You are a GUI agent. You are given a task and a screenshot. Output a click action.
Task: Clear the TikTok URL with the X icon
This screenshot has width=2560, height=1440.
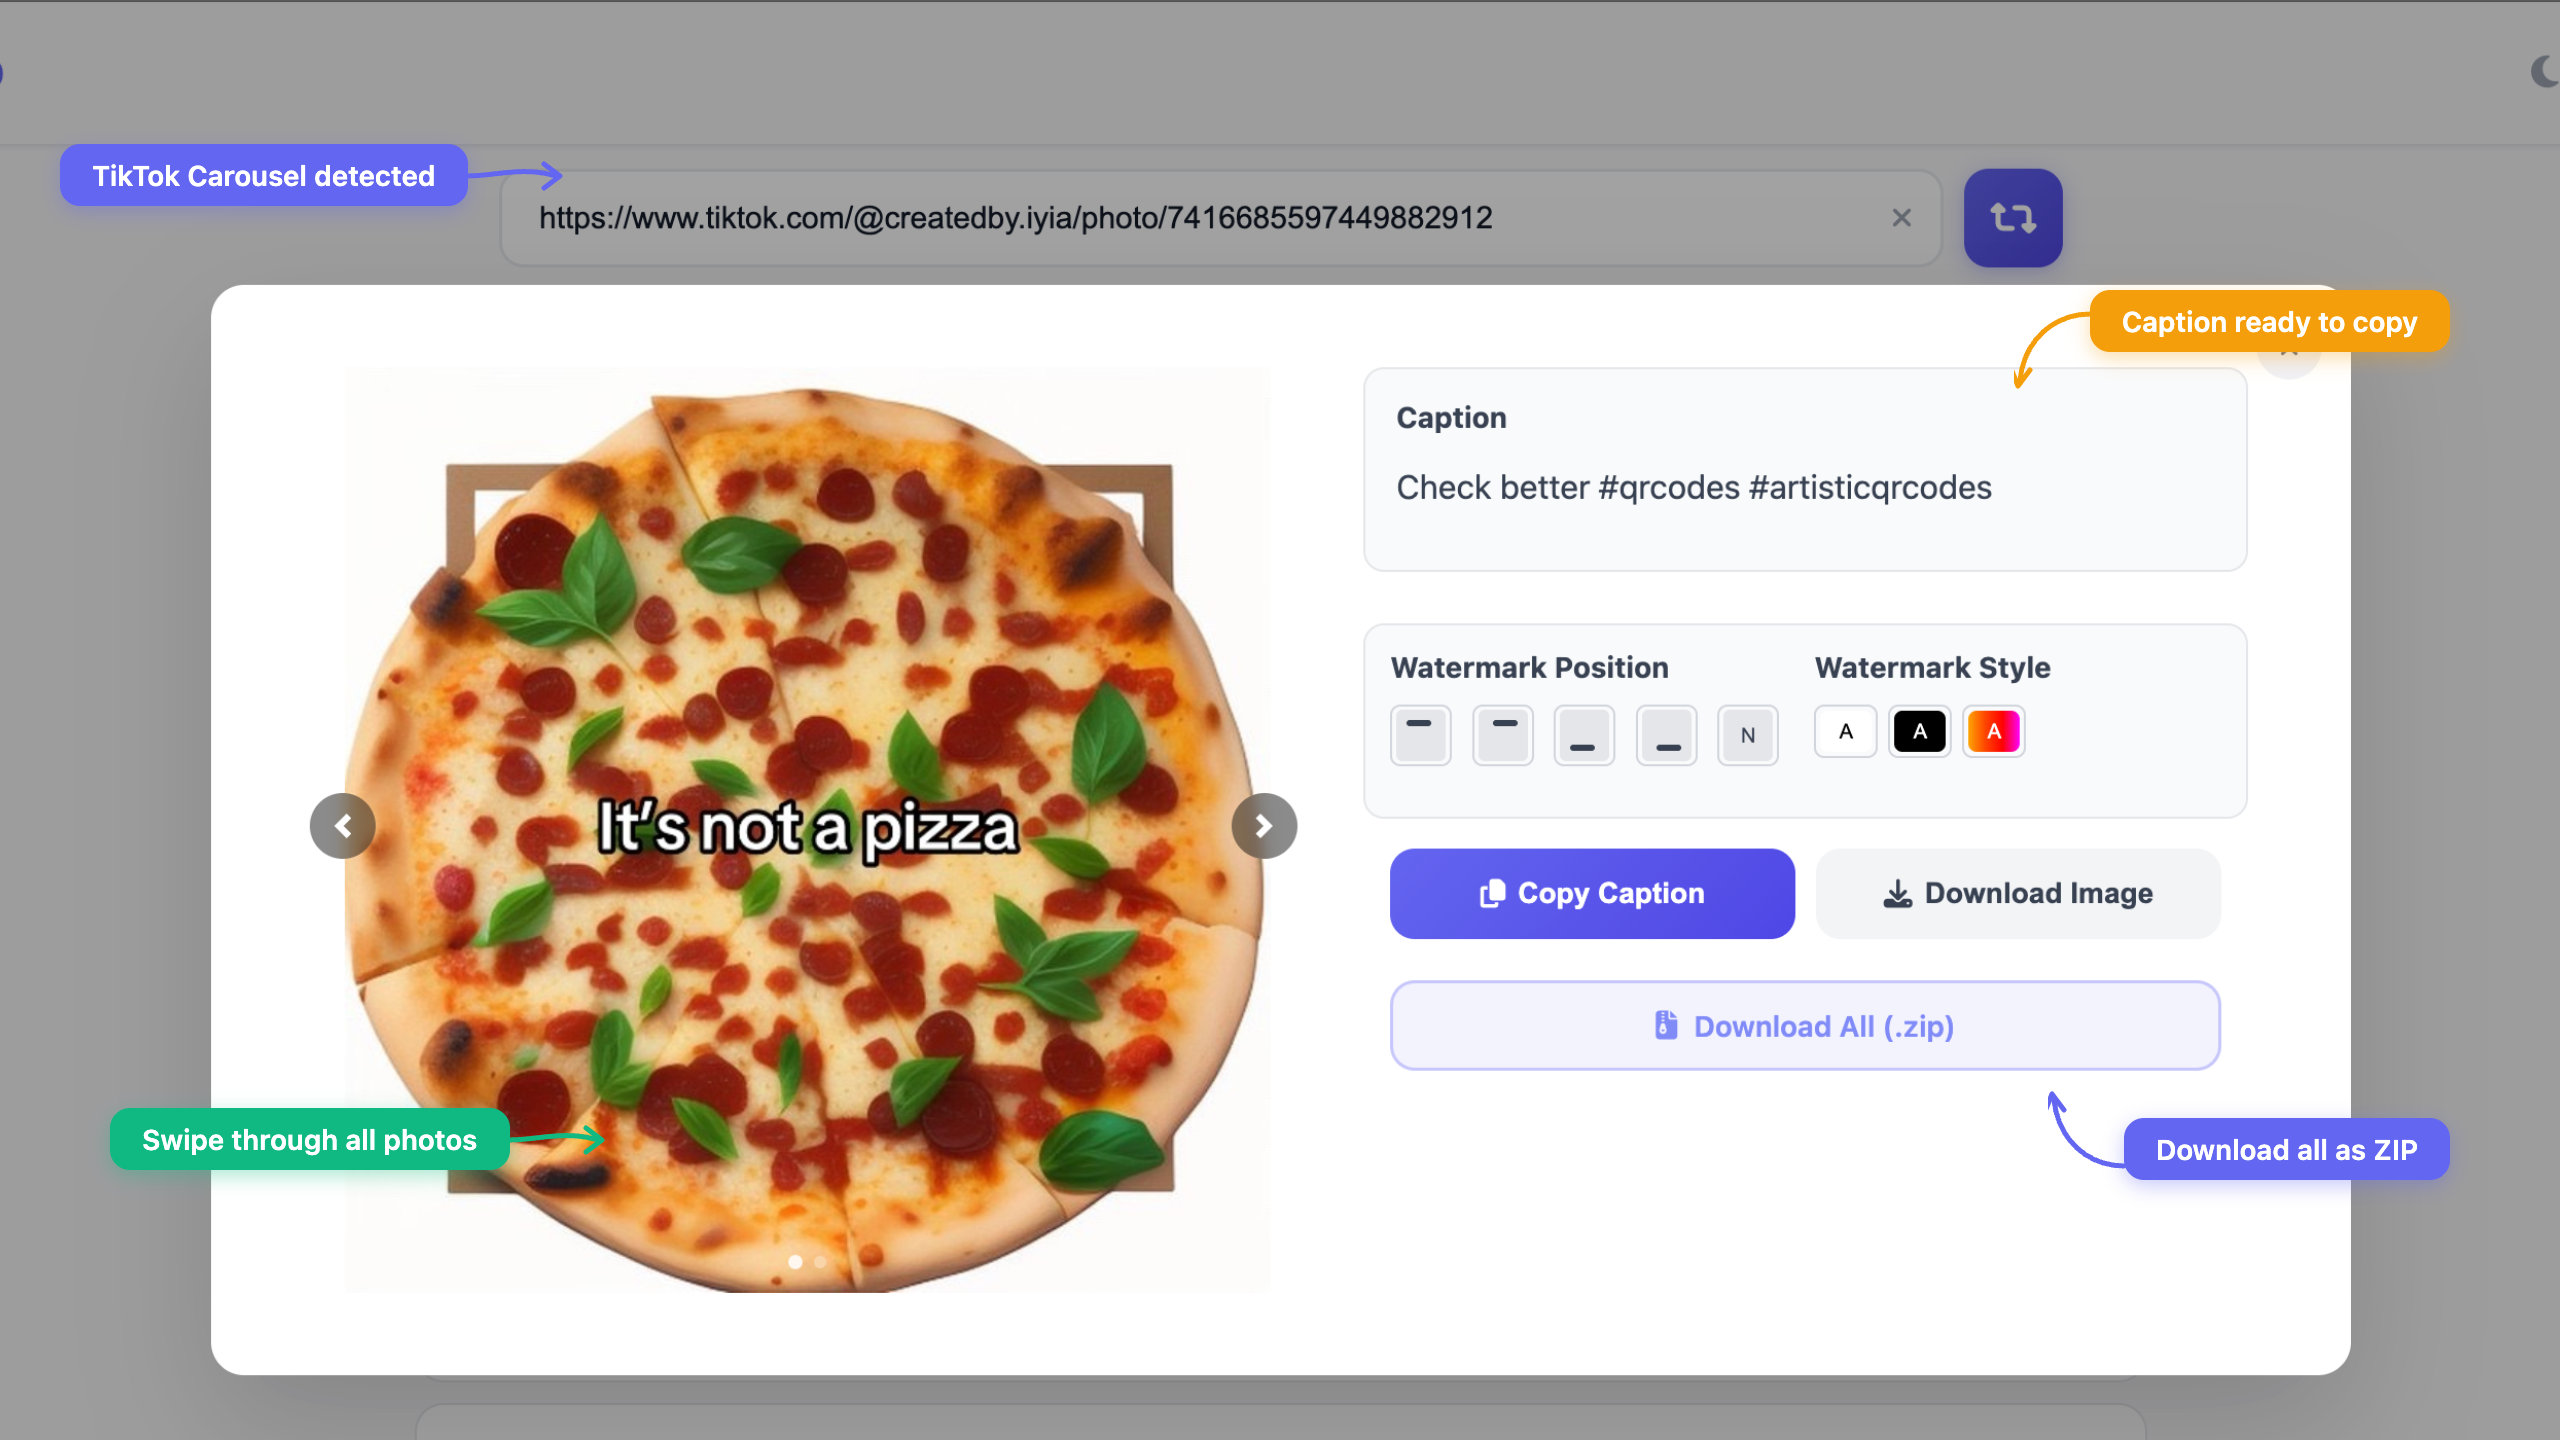[1901, 218]
